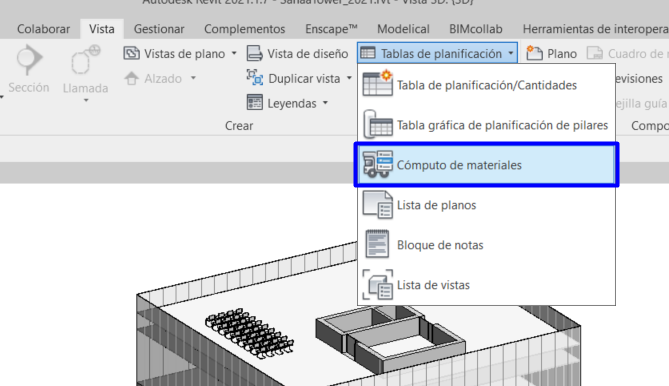Collapse the Tablas de planificación dropdown
This screenshot has height=386, width=669.
(x=437, y=53)
